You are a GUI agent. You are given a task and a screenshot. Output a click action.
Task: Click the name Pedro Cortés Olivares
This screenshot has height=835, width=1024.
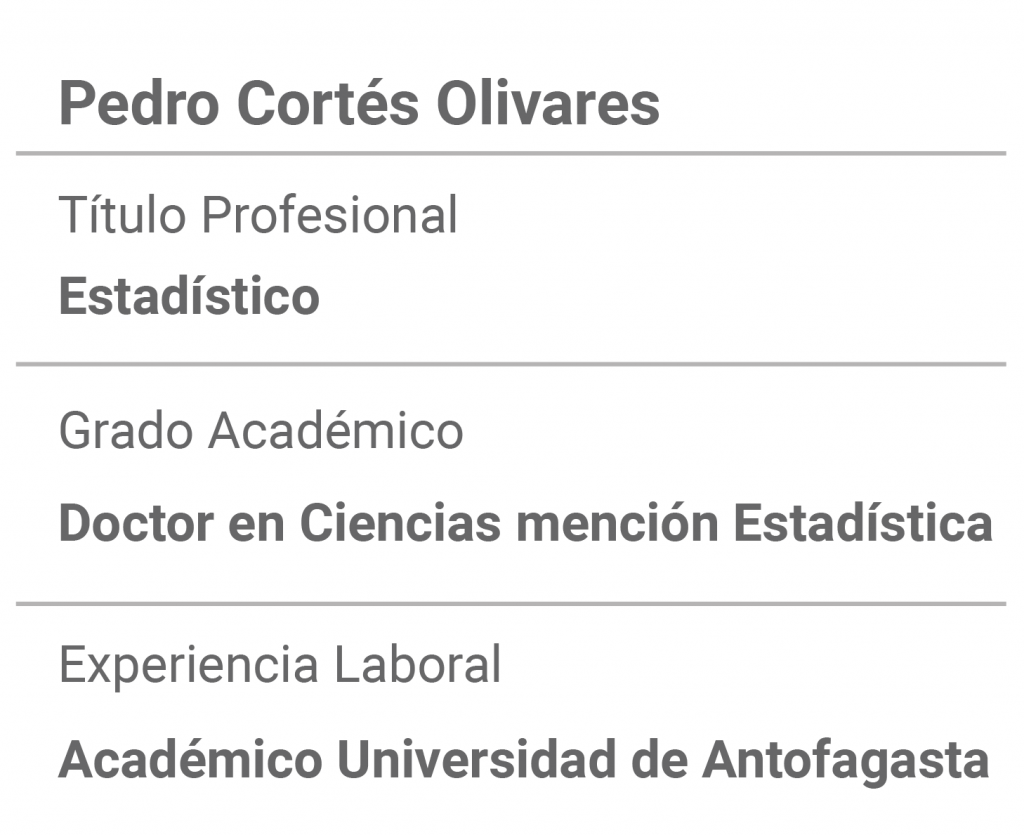pyautogui.click(x=359, y=103)
